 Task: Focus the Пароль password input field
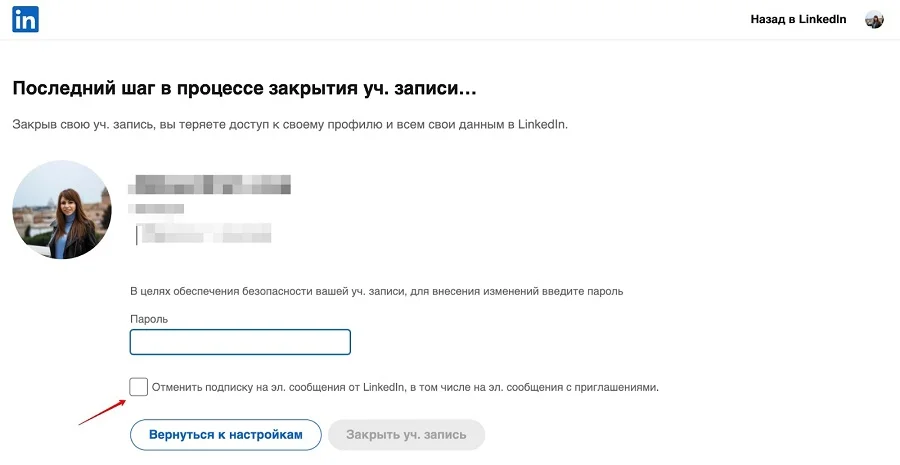[x=240, y=342]
